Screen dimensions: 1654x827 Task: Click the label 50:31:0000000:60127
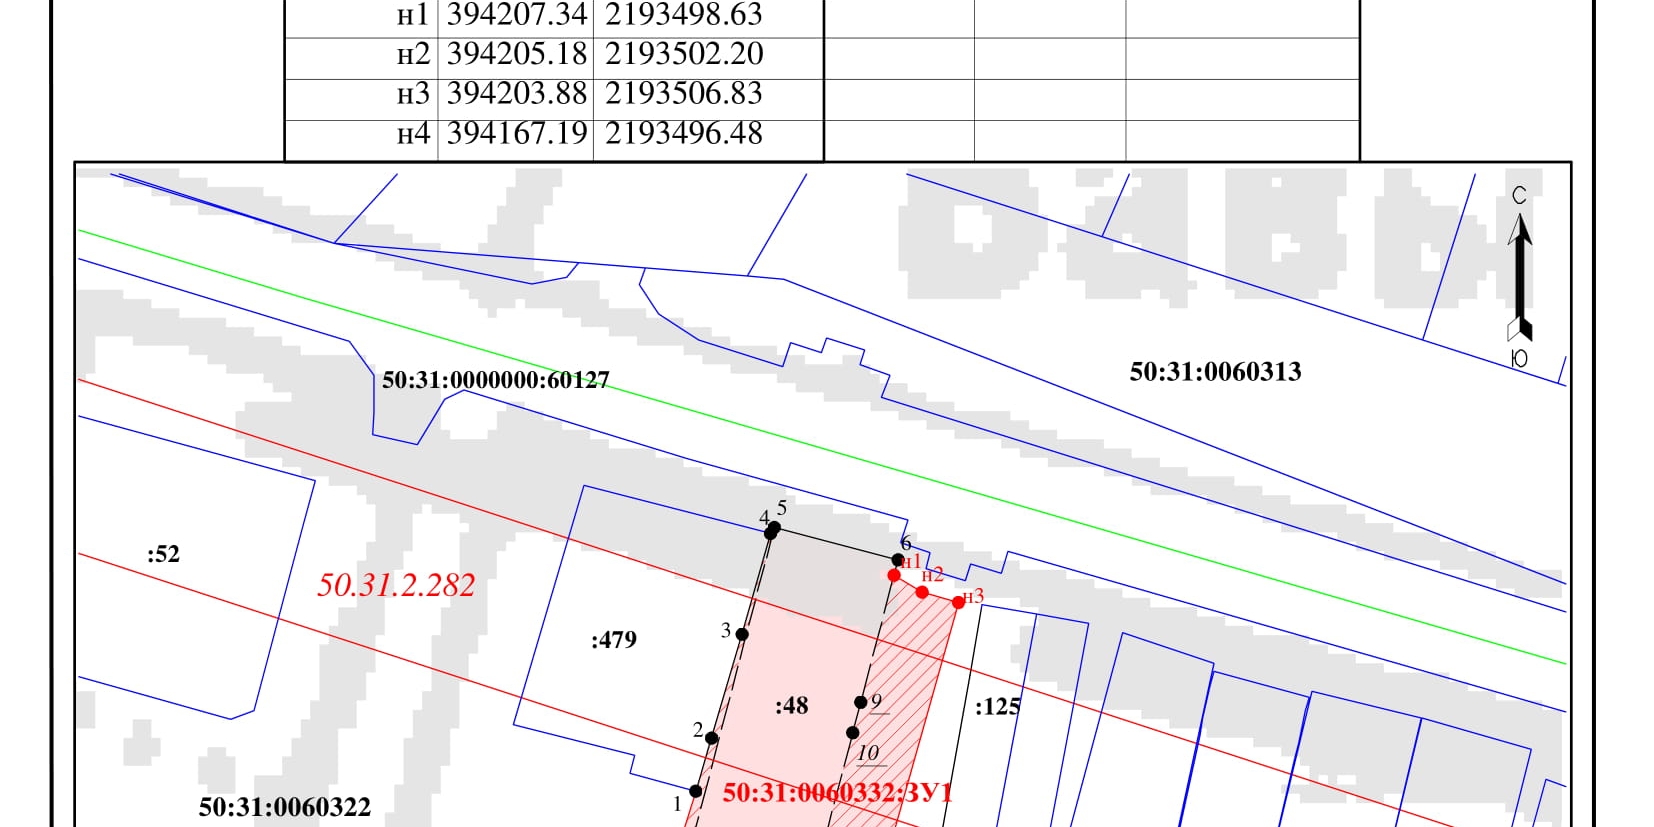coord(495,380)
